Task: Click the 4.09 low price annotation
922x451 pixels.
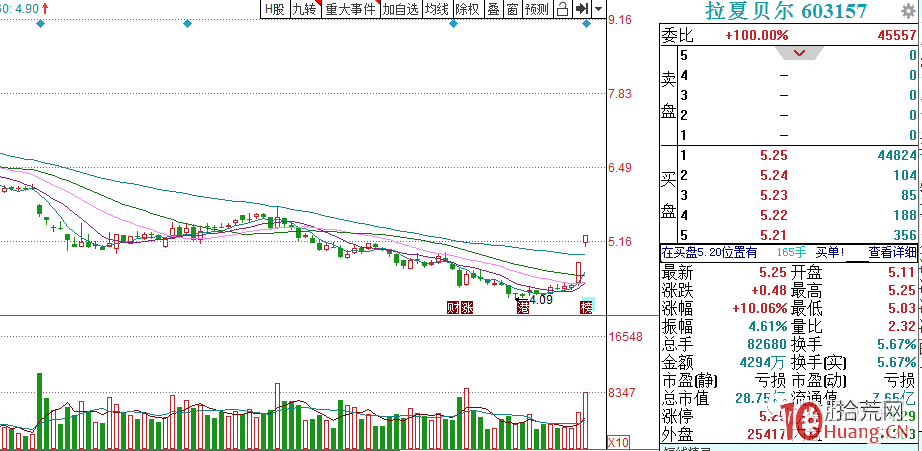Action: point(541,300)
